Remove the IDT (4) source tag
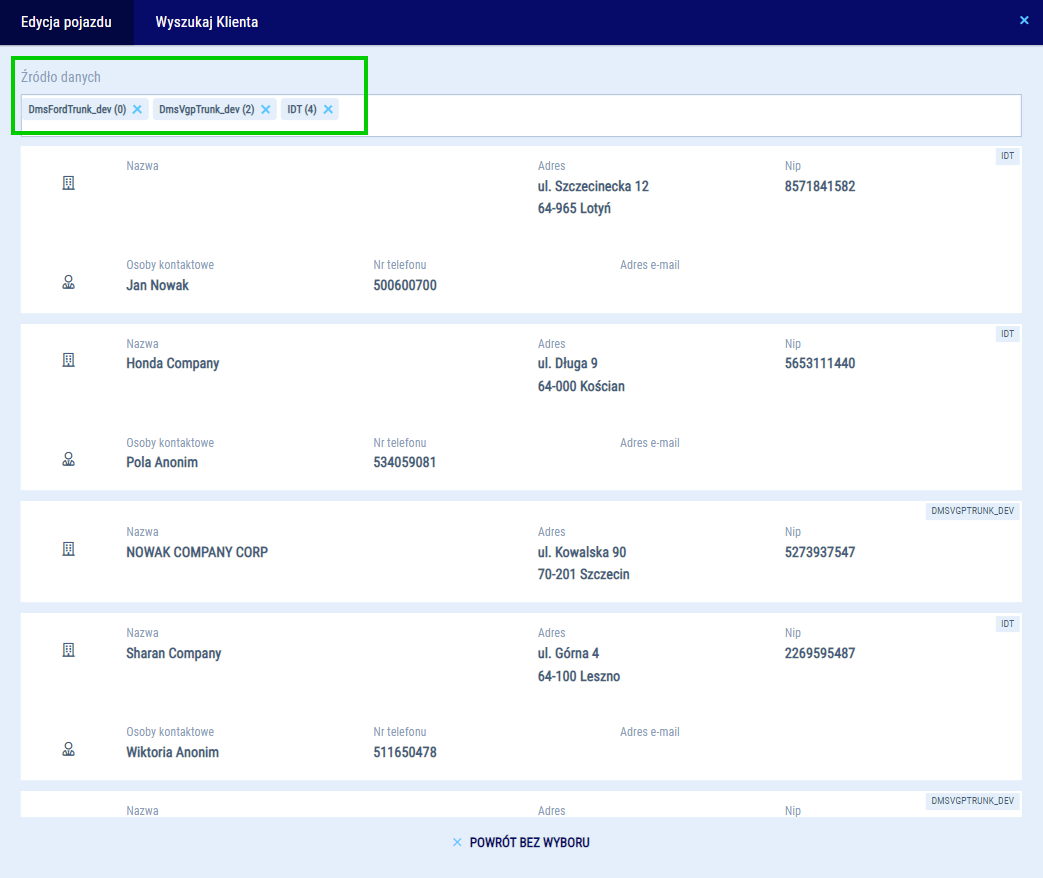The height and width of the screenshot is (878, 1043). tap(328, 109)
